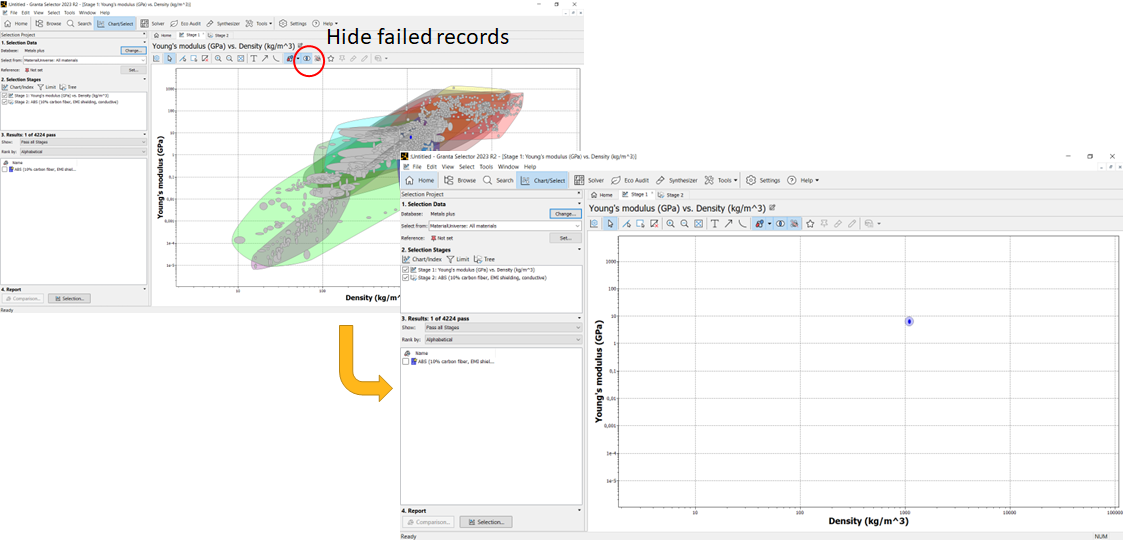Viewport: 1123px width, 540px height.
Task: Click zoom in magnifier in front window
Action: pos(670,223)
